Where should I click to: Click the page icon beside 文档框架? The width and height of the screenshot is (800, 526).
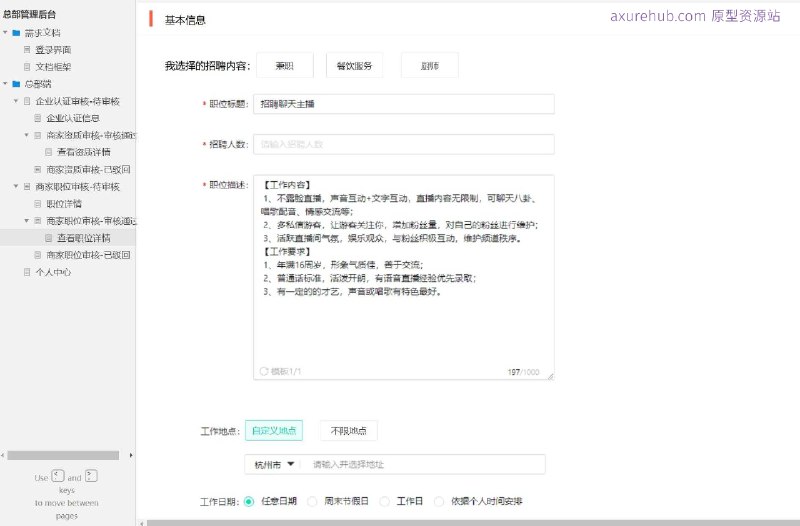(27, 67)
